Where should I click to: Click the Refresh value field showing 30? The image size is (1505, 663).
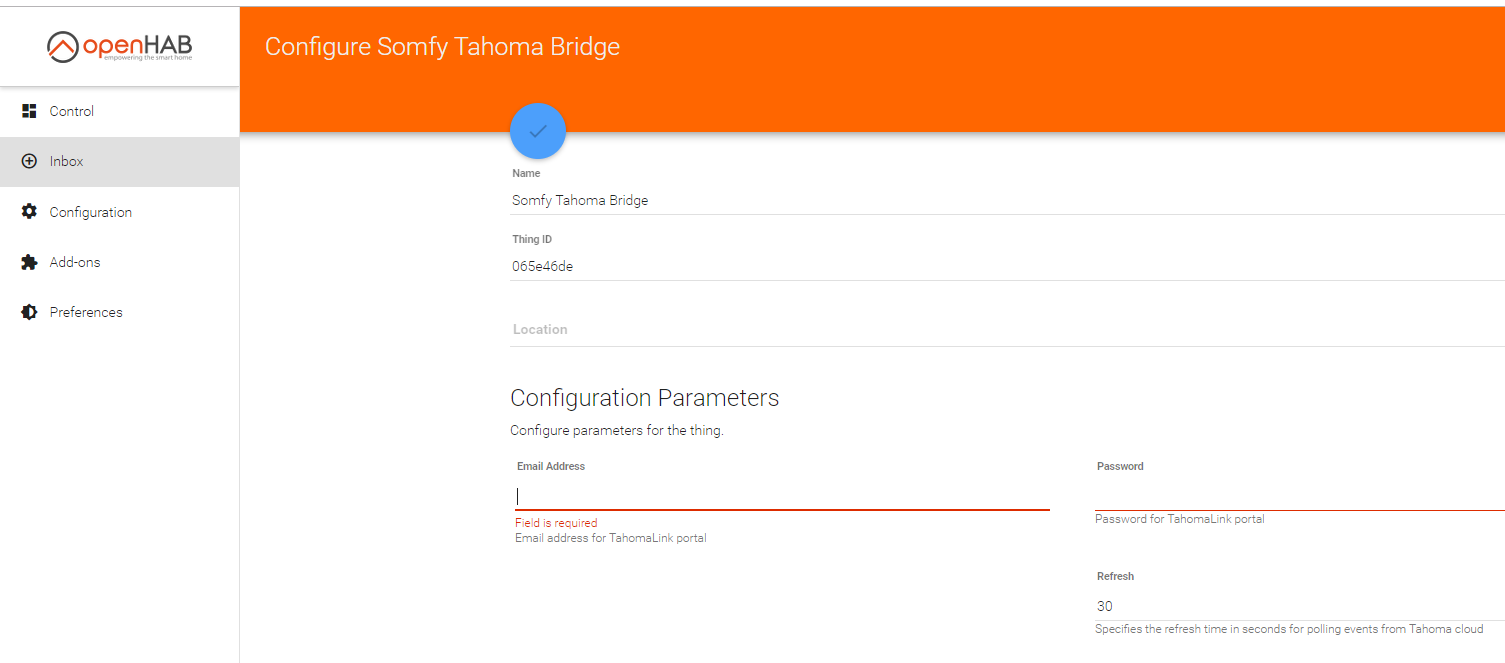[1298, 606]
